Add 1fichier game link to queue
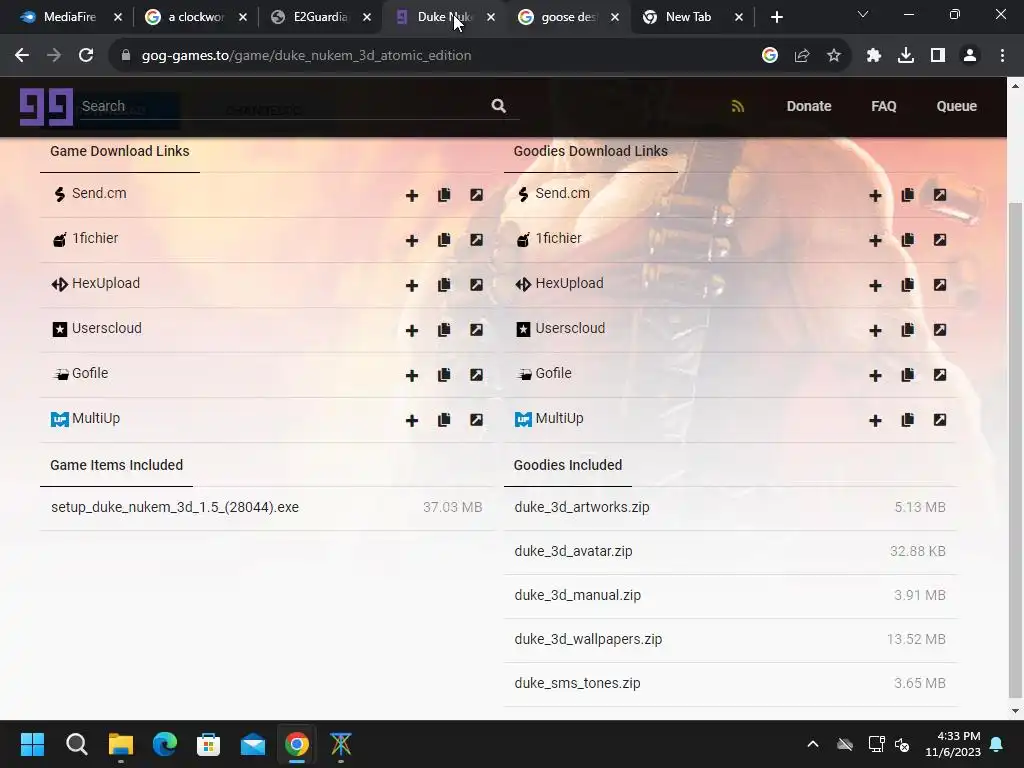Screen dimensions: 1024x768 411,240
